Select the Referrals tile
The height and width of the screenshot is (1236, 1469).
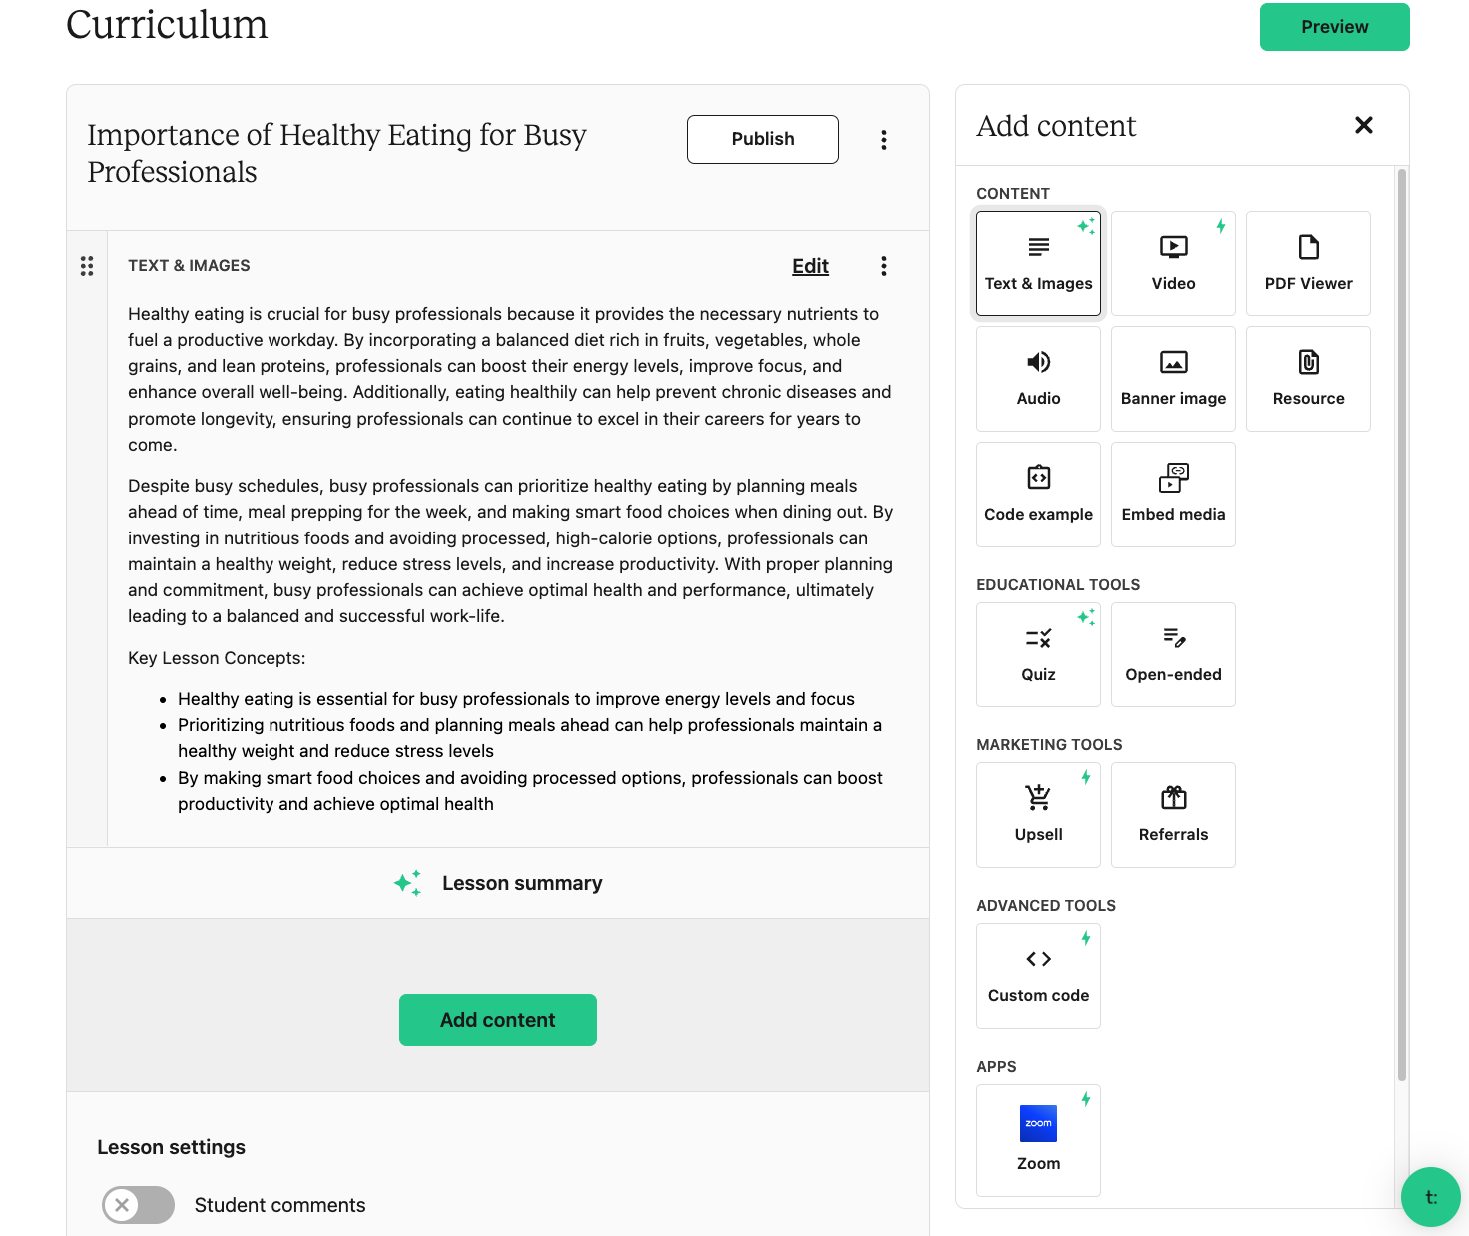click(x=1173, y=815)
